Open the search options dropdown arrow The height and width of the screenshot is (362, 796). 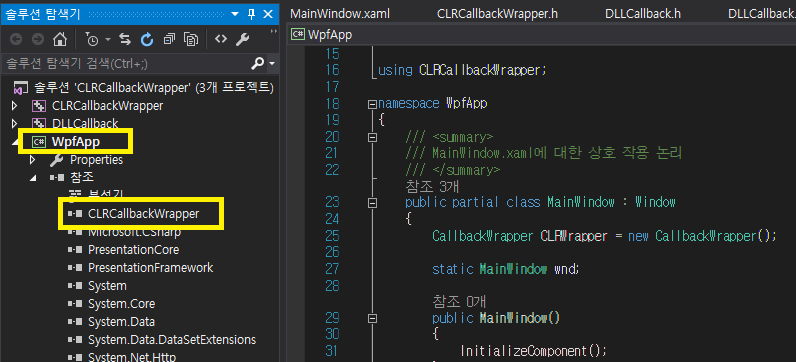[x=272, y=64]
